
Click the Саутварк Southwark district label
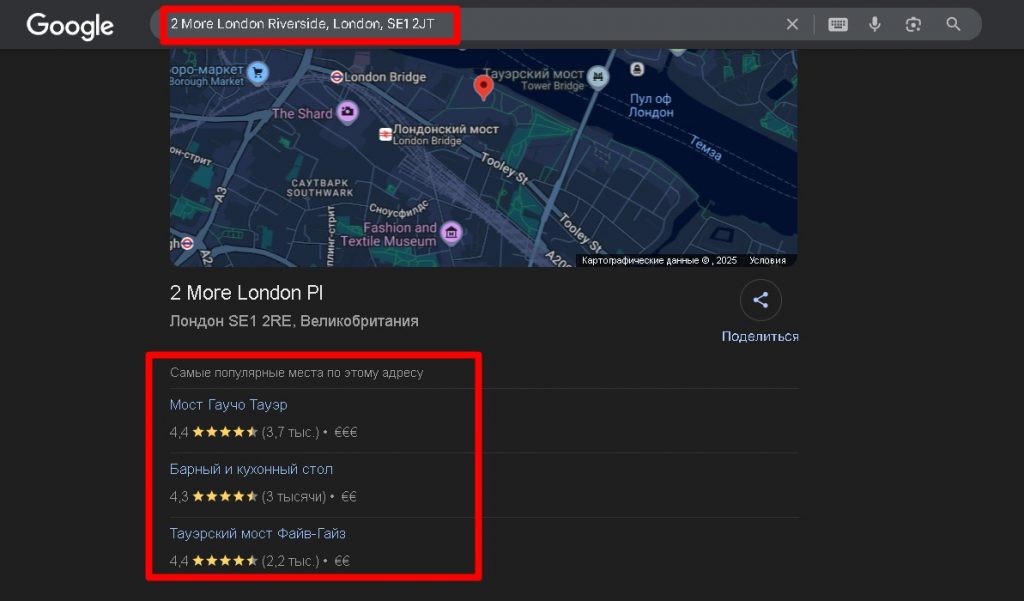[320, 188]
